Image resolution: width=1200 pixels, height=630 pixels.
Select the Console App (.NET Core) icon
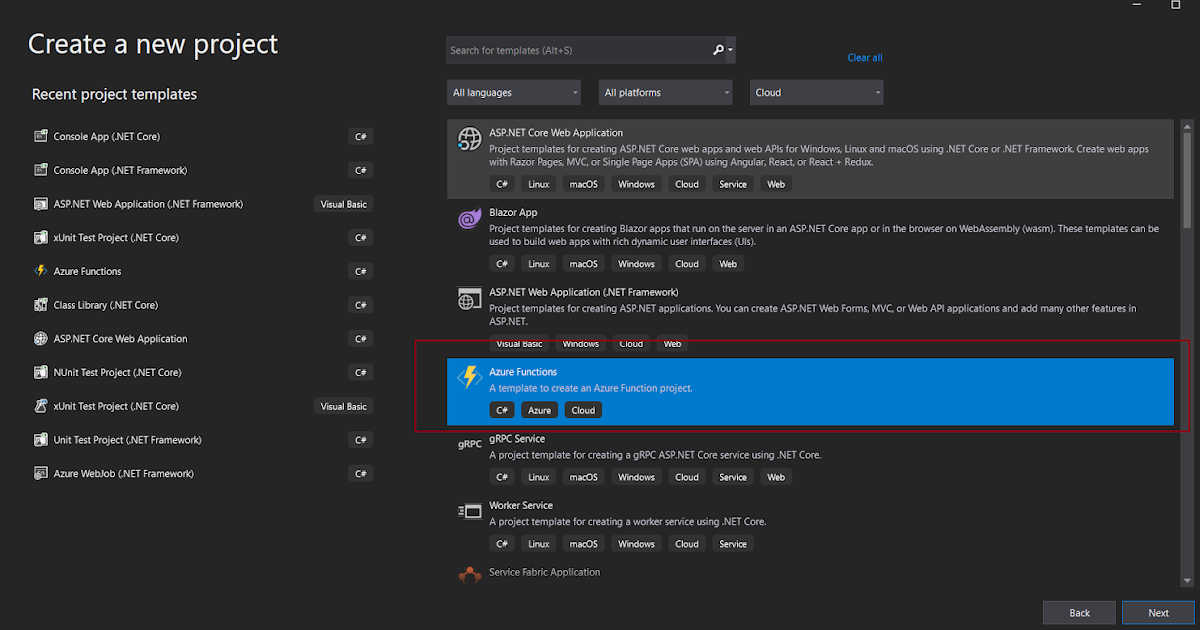click(x=41, y=136)
